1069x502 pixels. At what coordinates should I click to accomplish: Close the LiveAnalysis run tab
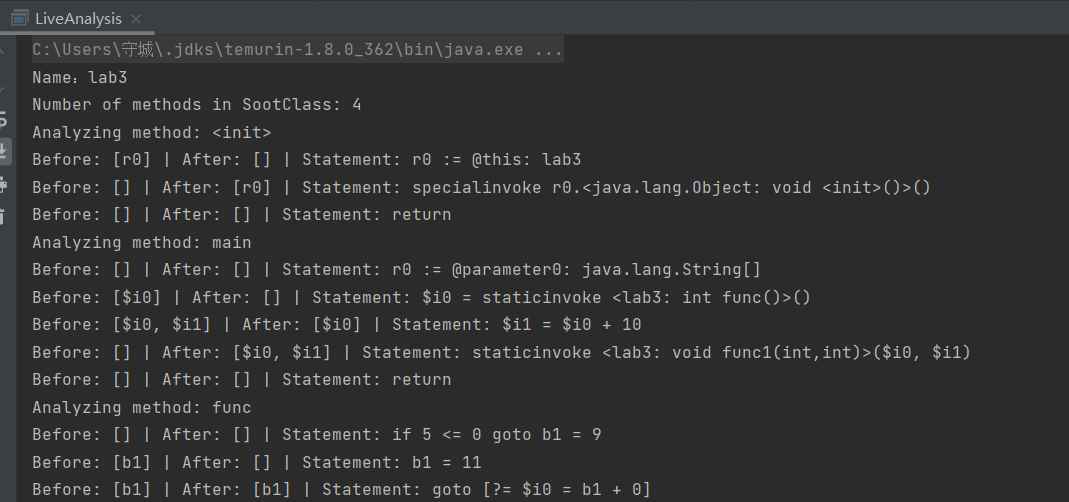pyautogui.click(x=136, y=19)
